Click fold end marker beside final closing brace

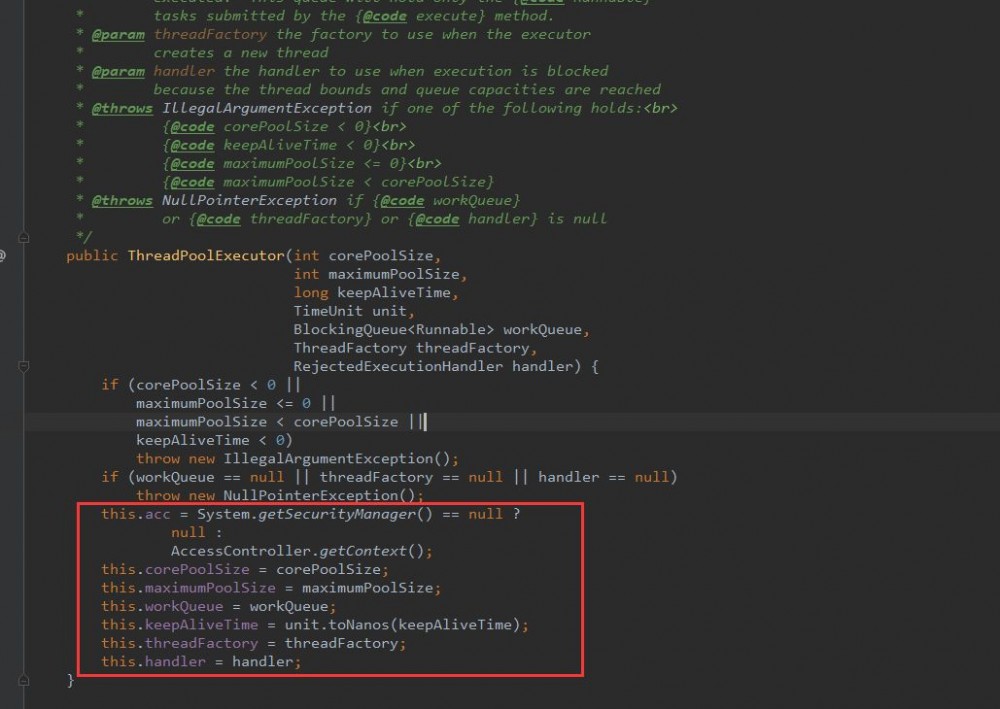(x=24, y=680)
